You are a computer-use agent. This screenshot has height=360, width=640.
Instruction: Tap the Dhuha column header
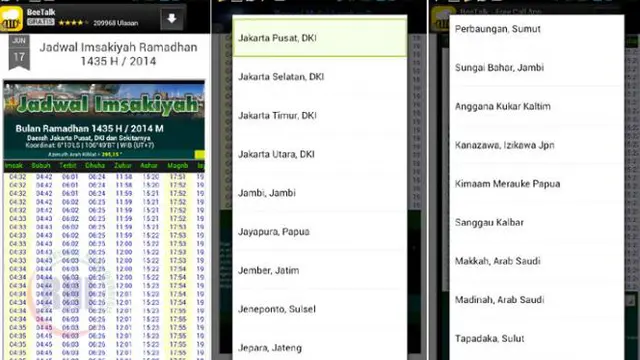pos(95,166)
